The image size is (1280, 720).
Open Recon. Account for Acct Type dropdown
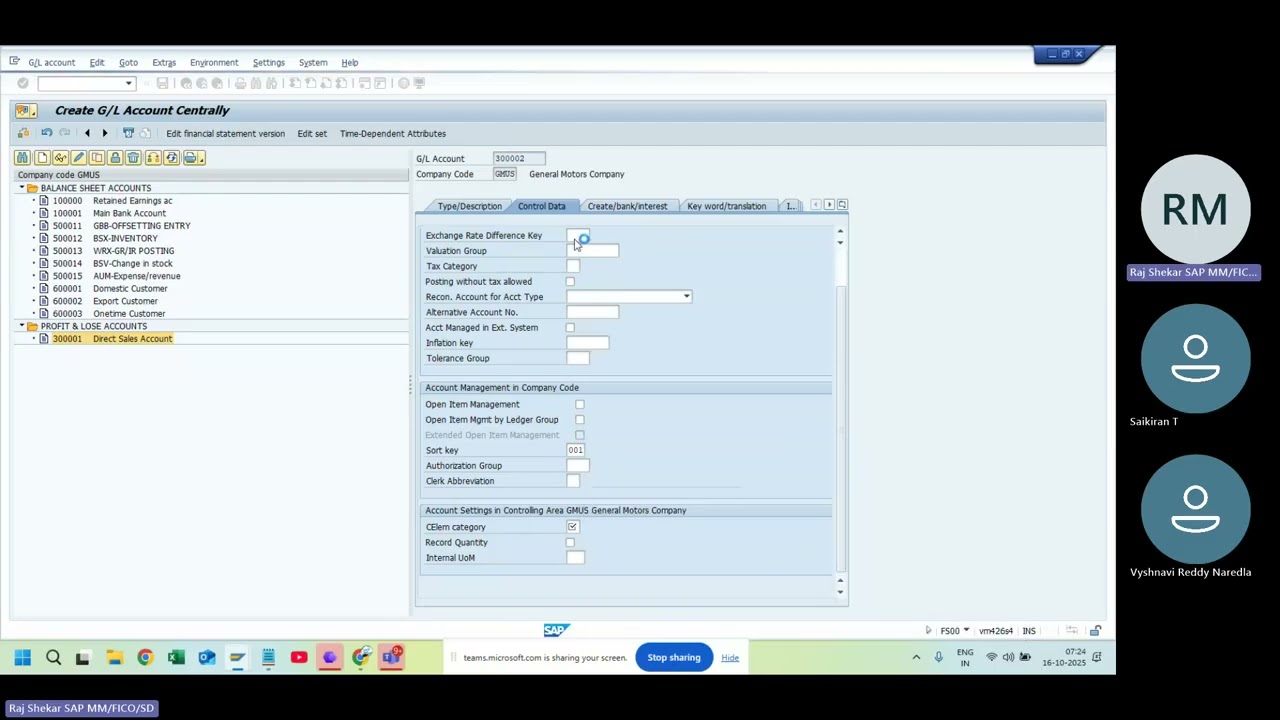tap(686, 297)
